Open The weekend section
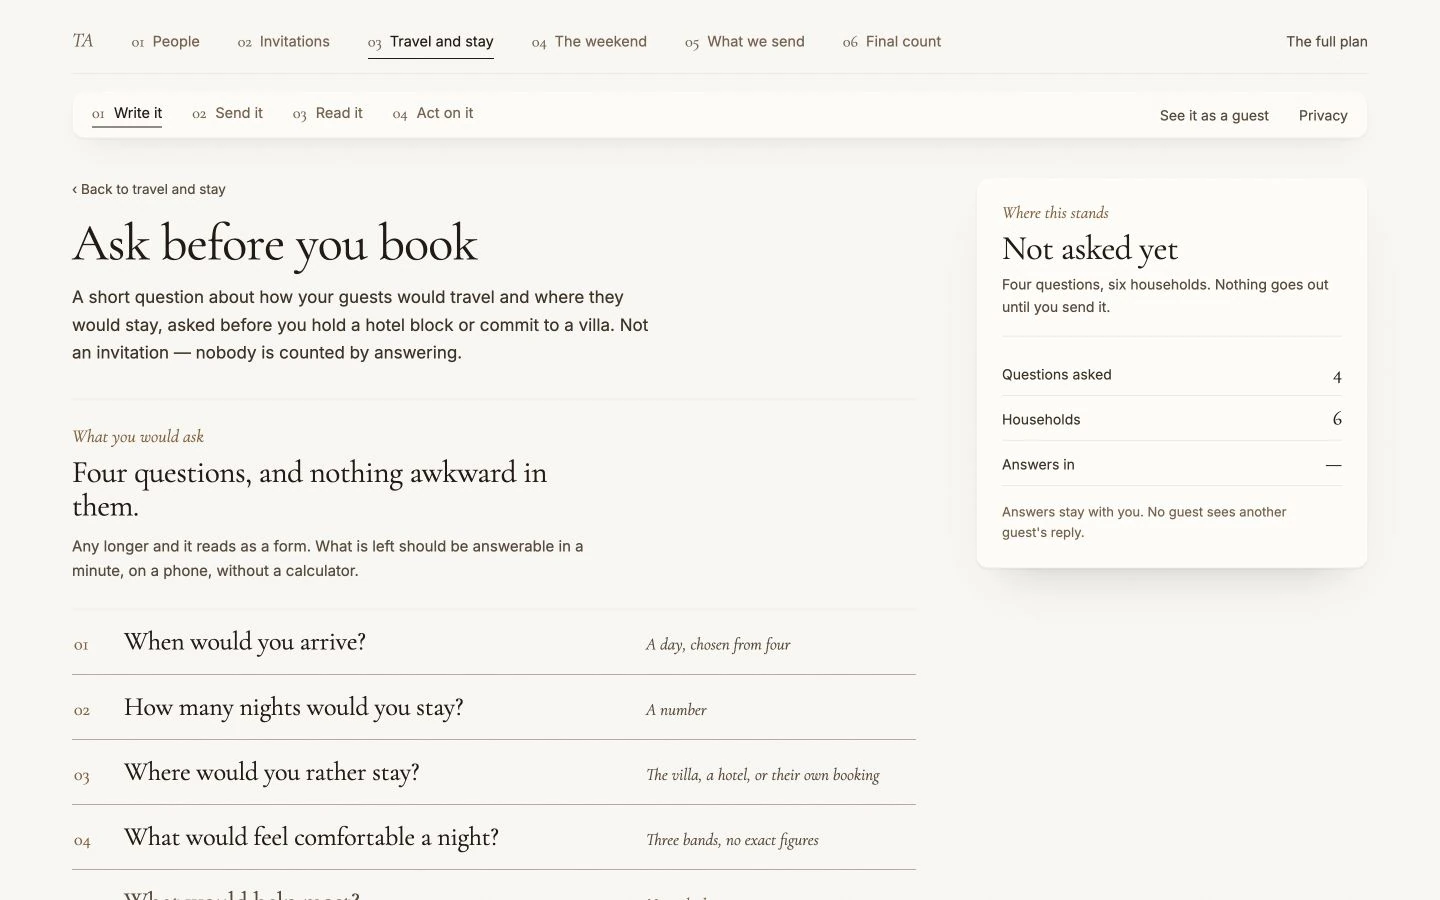 click(x=589, y=42)
